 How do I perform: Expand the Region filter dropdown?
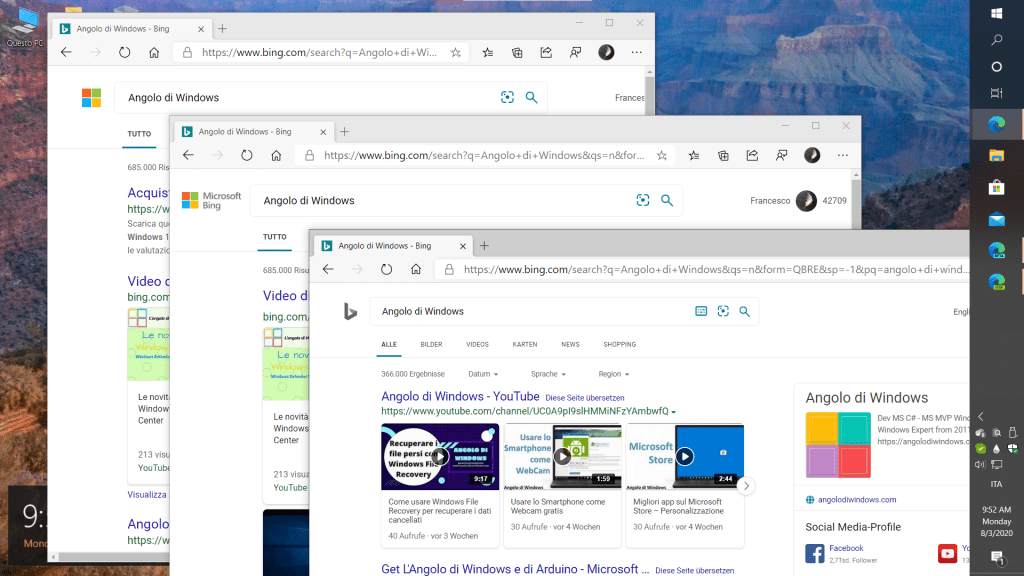click(x=613, y=374)
